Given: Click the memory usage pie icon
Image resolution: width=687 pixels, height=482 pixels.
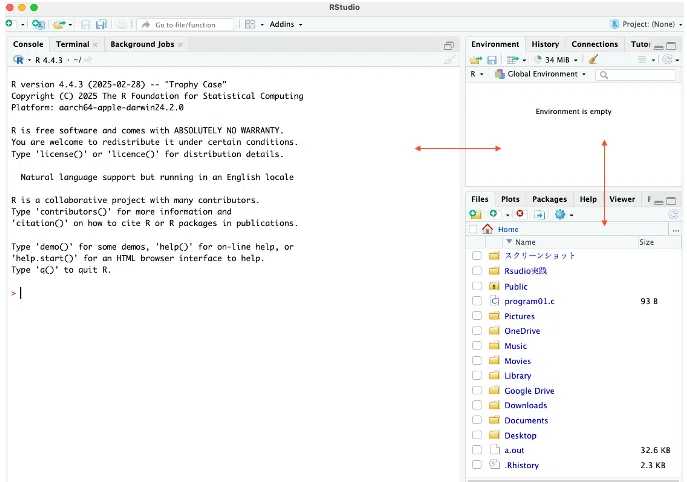Looking at the screenshot, I should [538, 59].
